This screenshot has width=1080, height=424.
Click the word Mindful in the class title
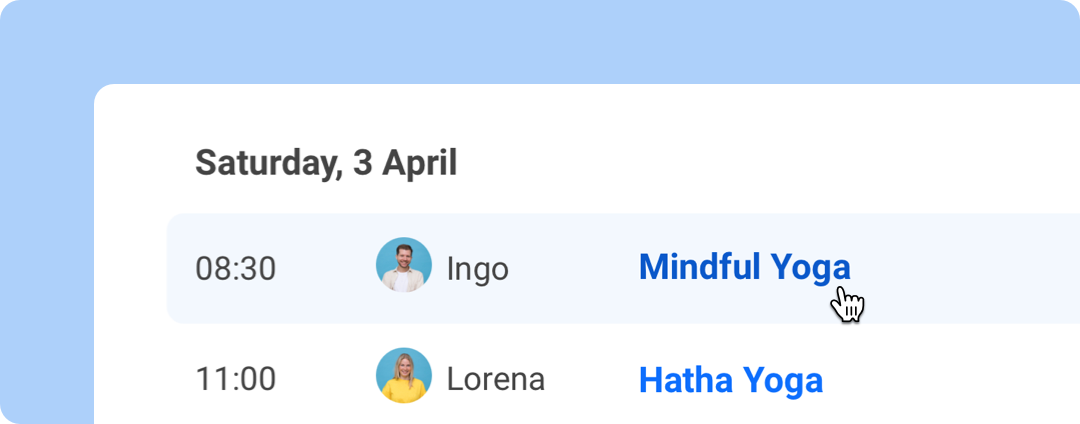tap(700, 267)
